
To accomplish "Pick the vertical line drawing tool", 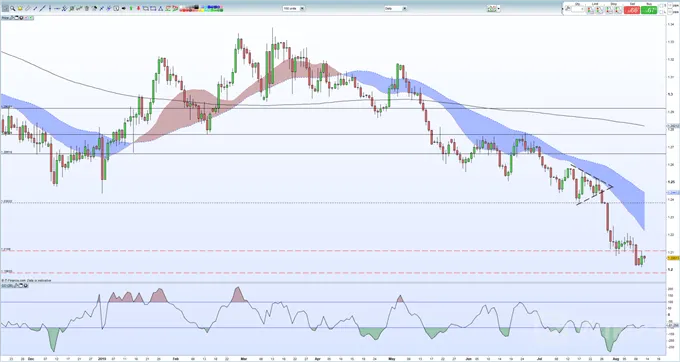I will [50, 9].
